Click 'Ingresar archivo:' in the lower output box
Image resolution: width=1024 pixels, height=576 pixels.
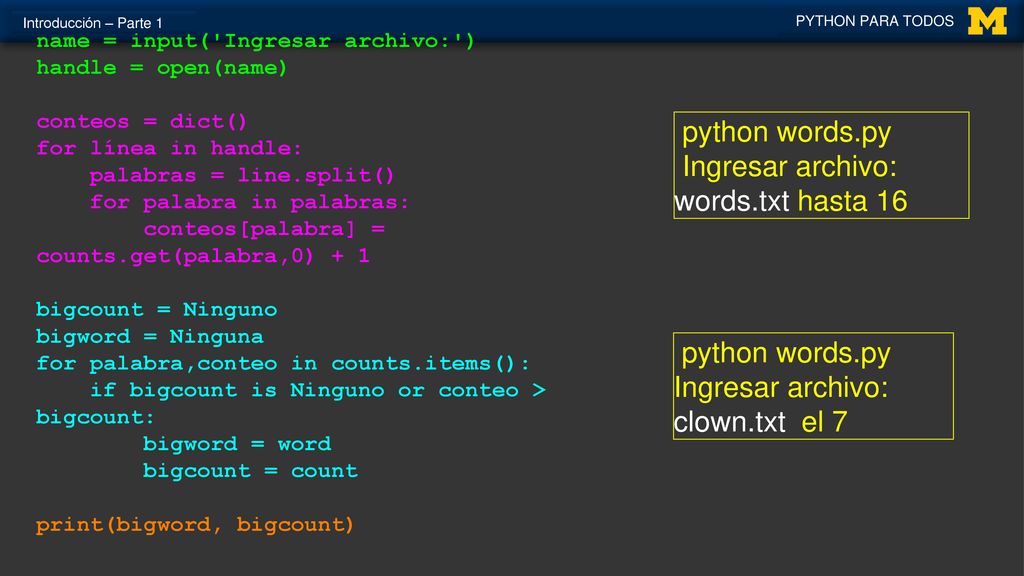781,388
